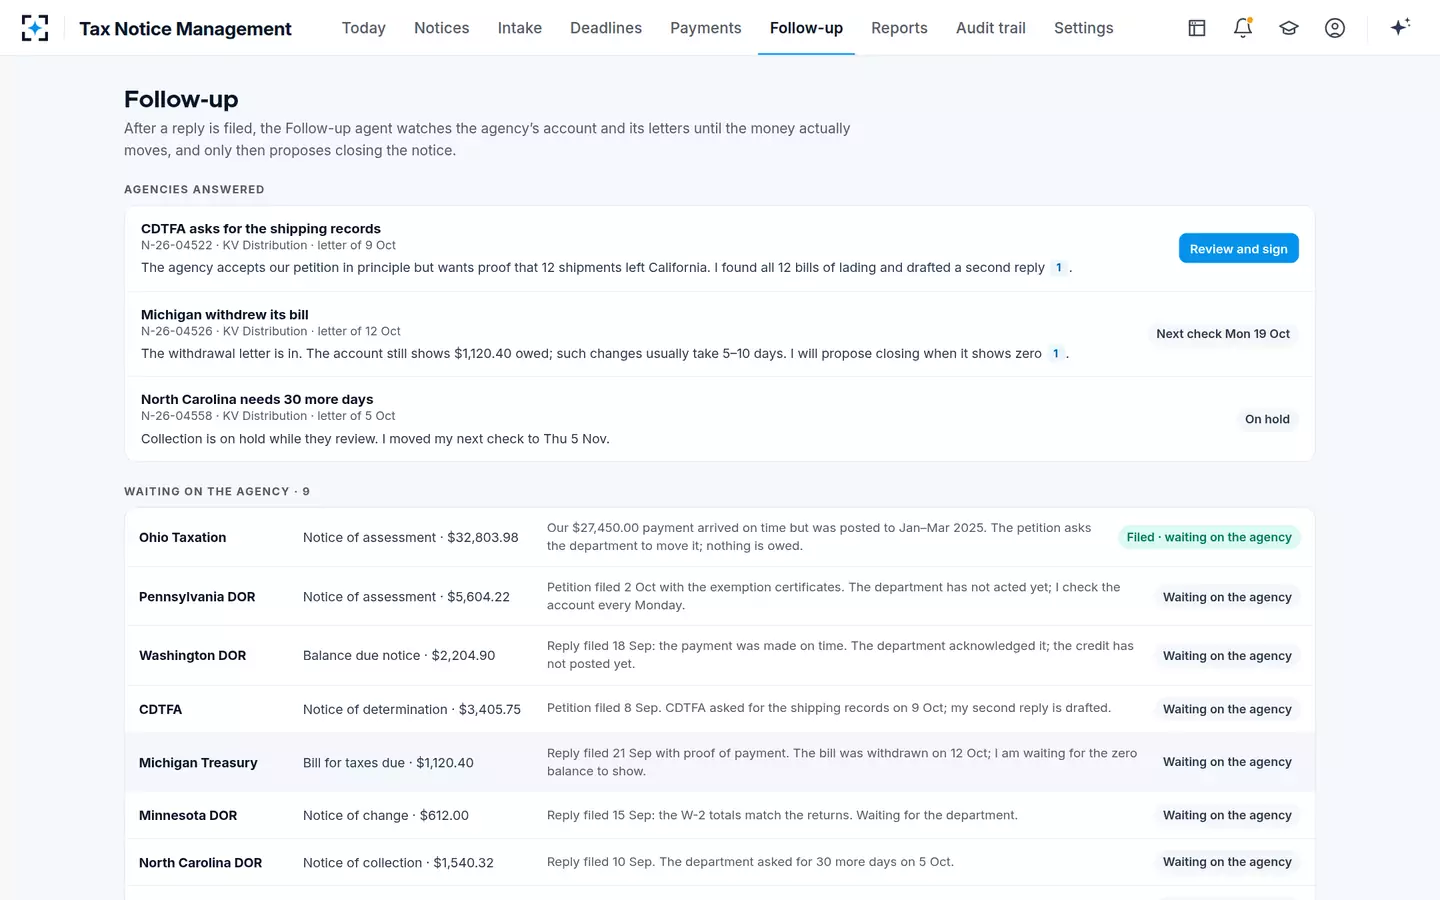Open the Intake tab
The height and width of the screenshot is (900, 1440).
[x=520, y=28]
